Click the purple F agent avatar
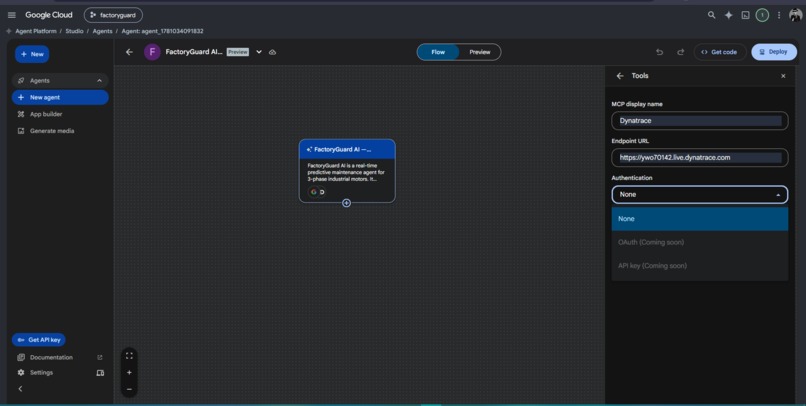The image size is (806, 406). click(152, 52)
